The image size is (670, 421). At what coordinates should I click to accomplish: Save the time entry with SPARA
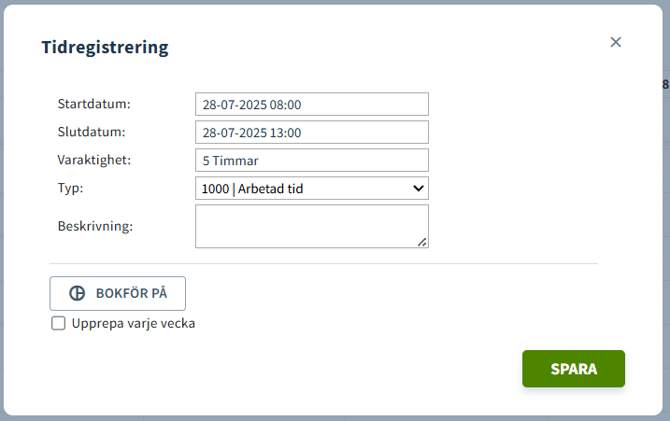[573, 368]
